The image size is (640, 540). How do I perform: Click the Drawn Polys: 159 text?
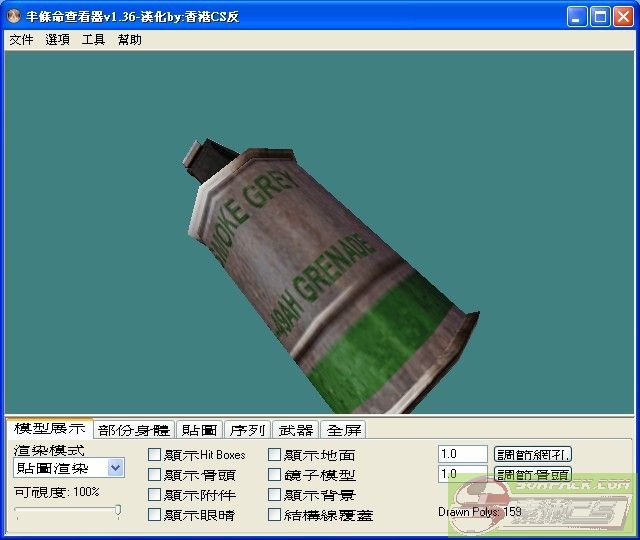tap(480, 512)
